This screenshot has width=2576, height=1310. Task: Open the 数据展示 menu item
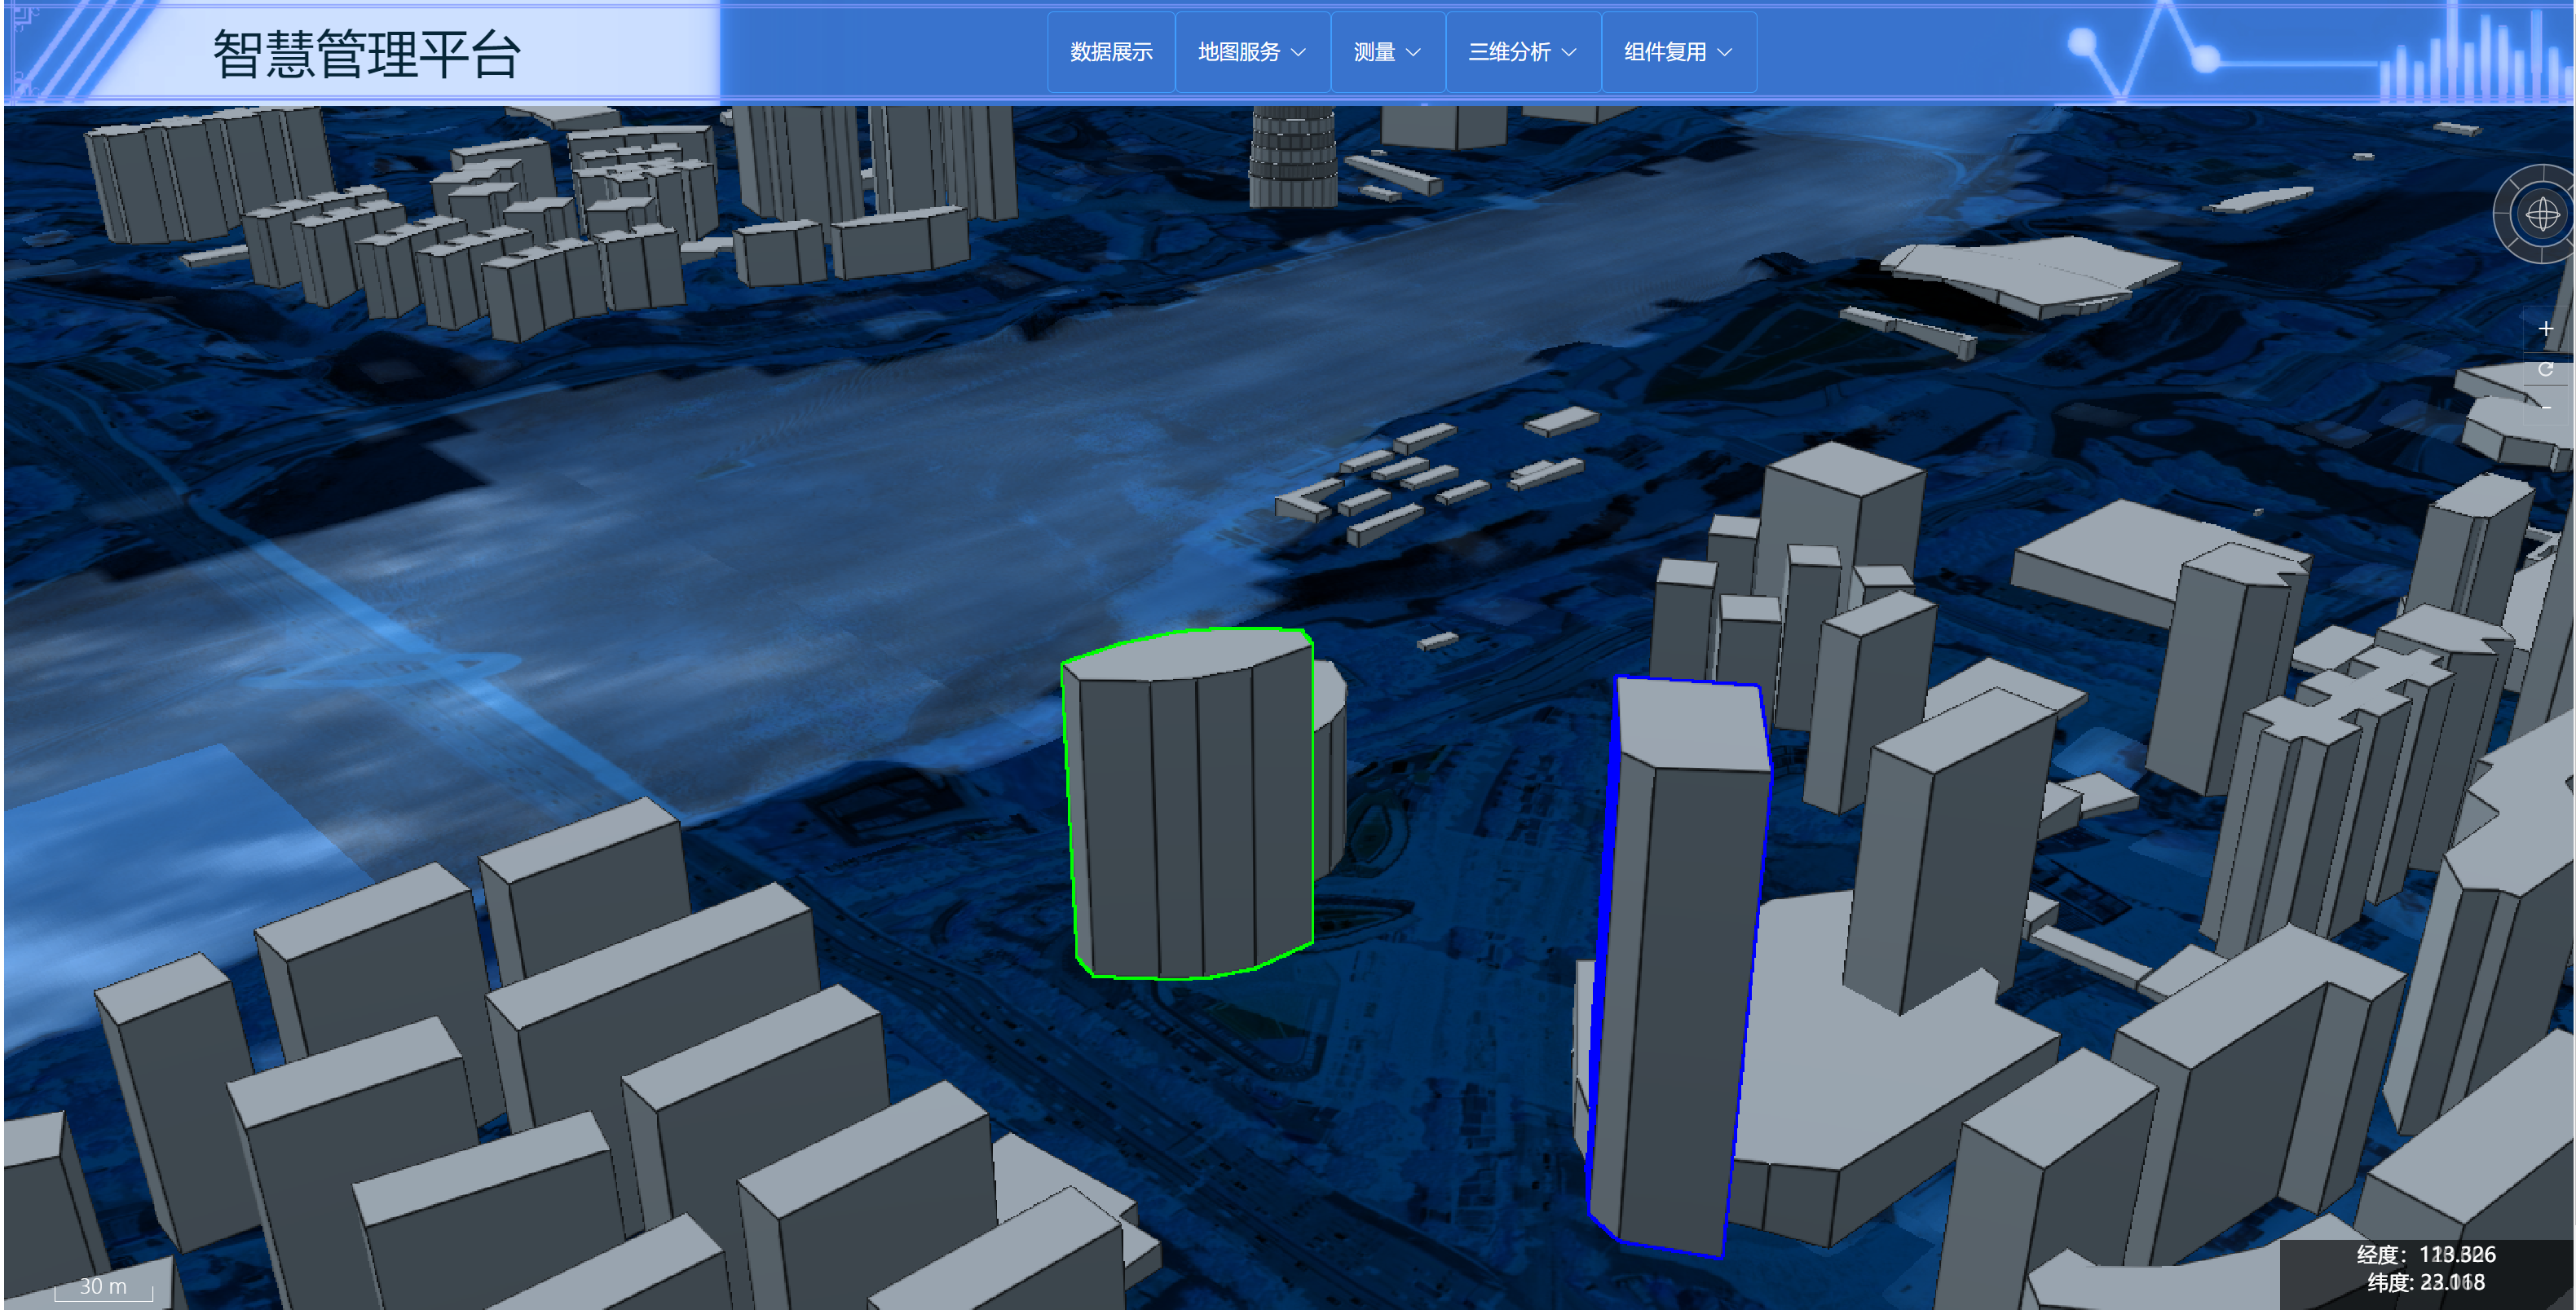coord(1110,52)
